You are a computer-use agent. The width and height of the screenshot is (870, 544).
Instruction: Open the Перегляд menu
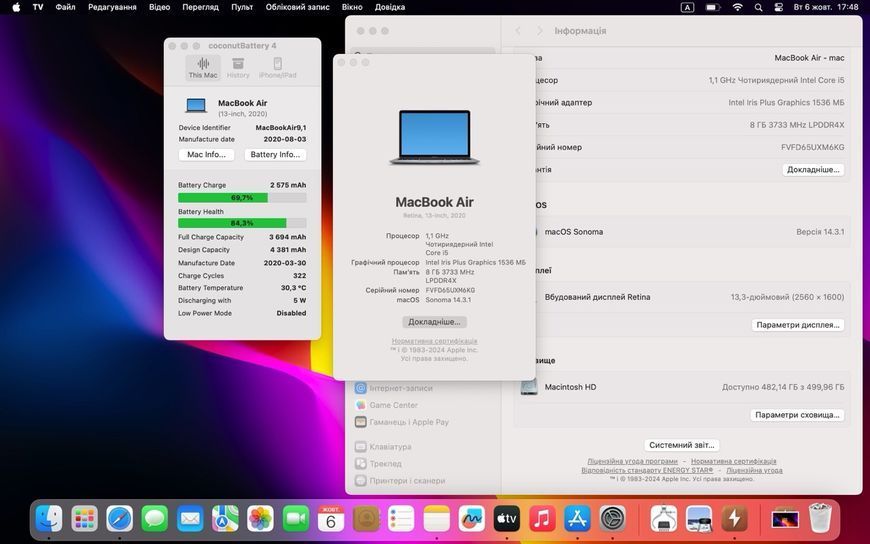pos(200,7)
